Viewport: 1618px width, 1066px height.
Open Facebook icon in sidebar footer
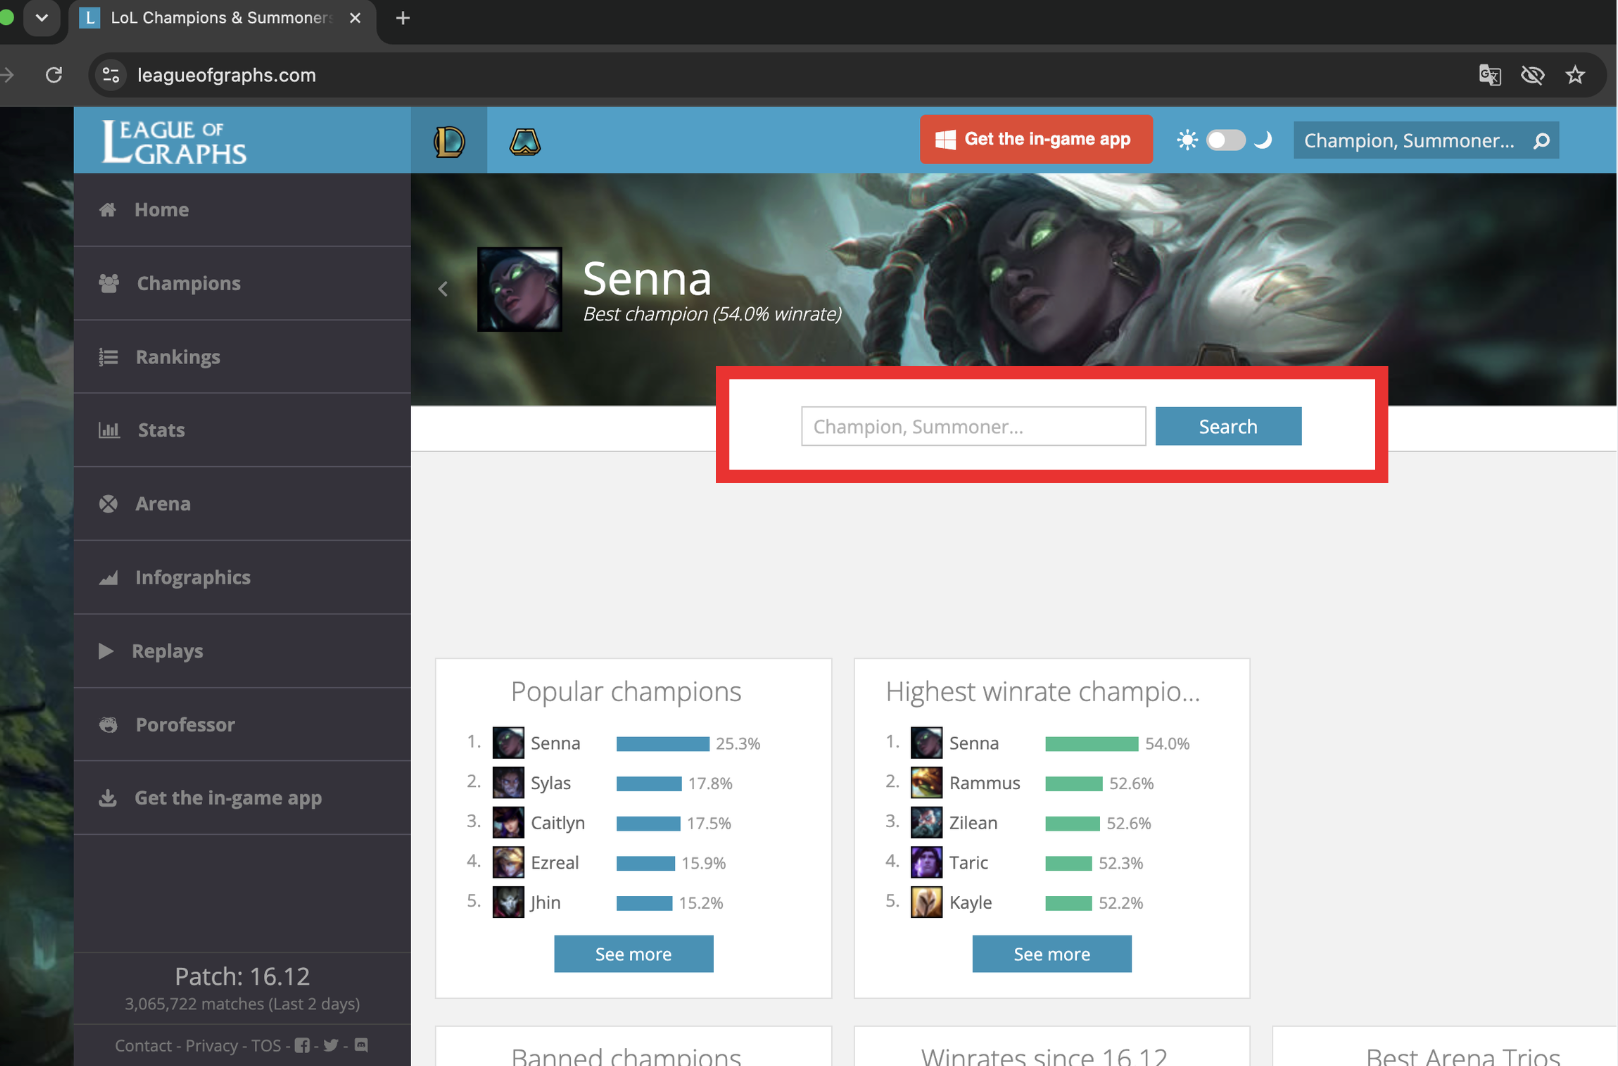pos(302,1045)
